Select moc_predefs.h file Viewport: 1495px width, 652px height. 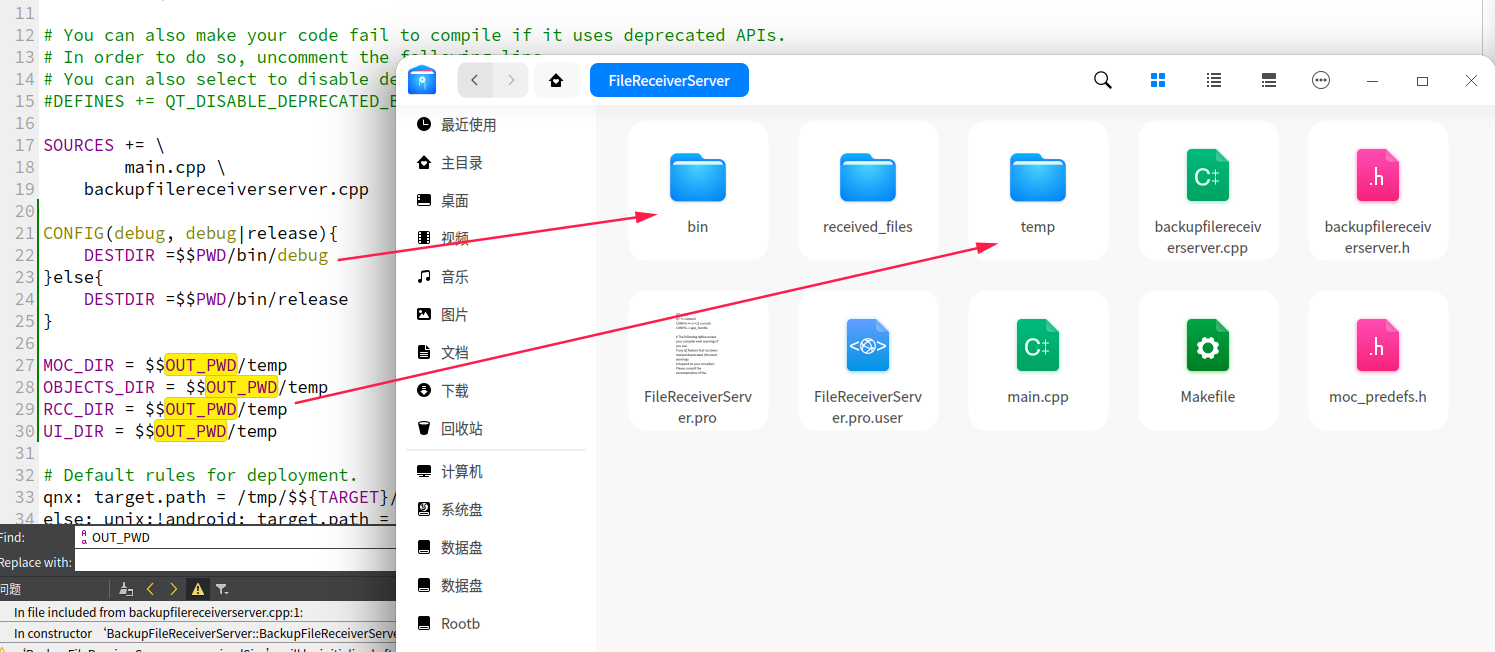pos(1378,361)
